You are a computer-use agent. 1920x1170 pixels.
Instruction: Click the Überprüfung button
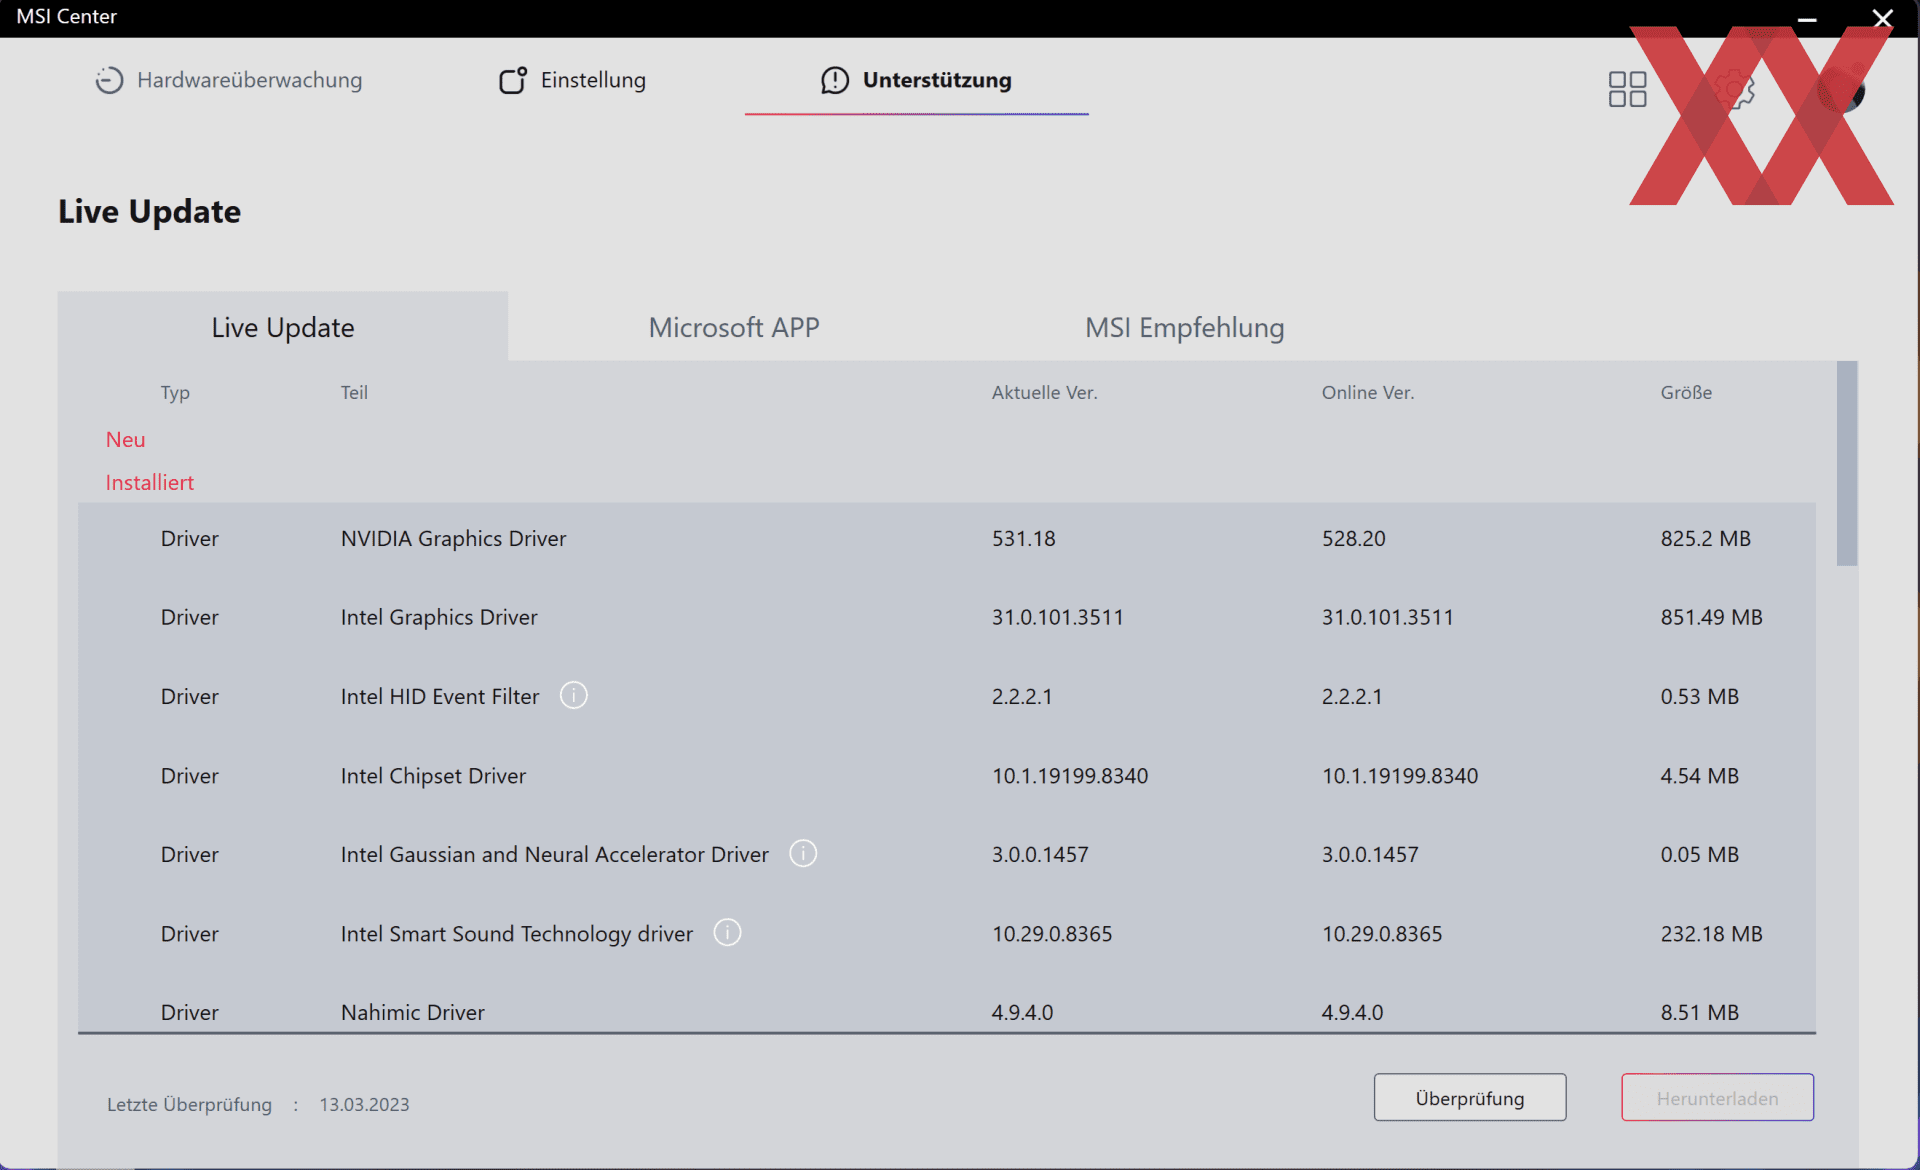[x=1470, y=1098]
